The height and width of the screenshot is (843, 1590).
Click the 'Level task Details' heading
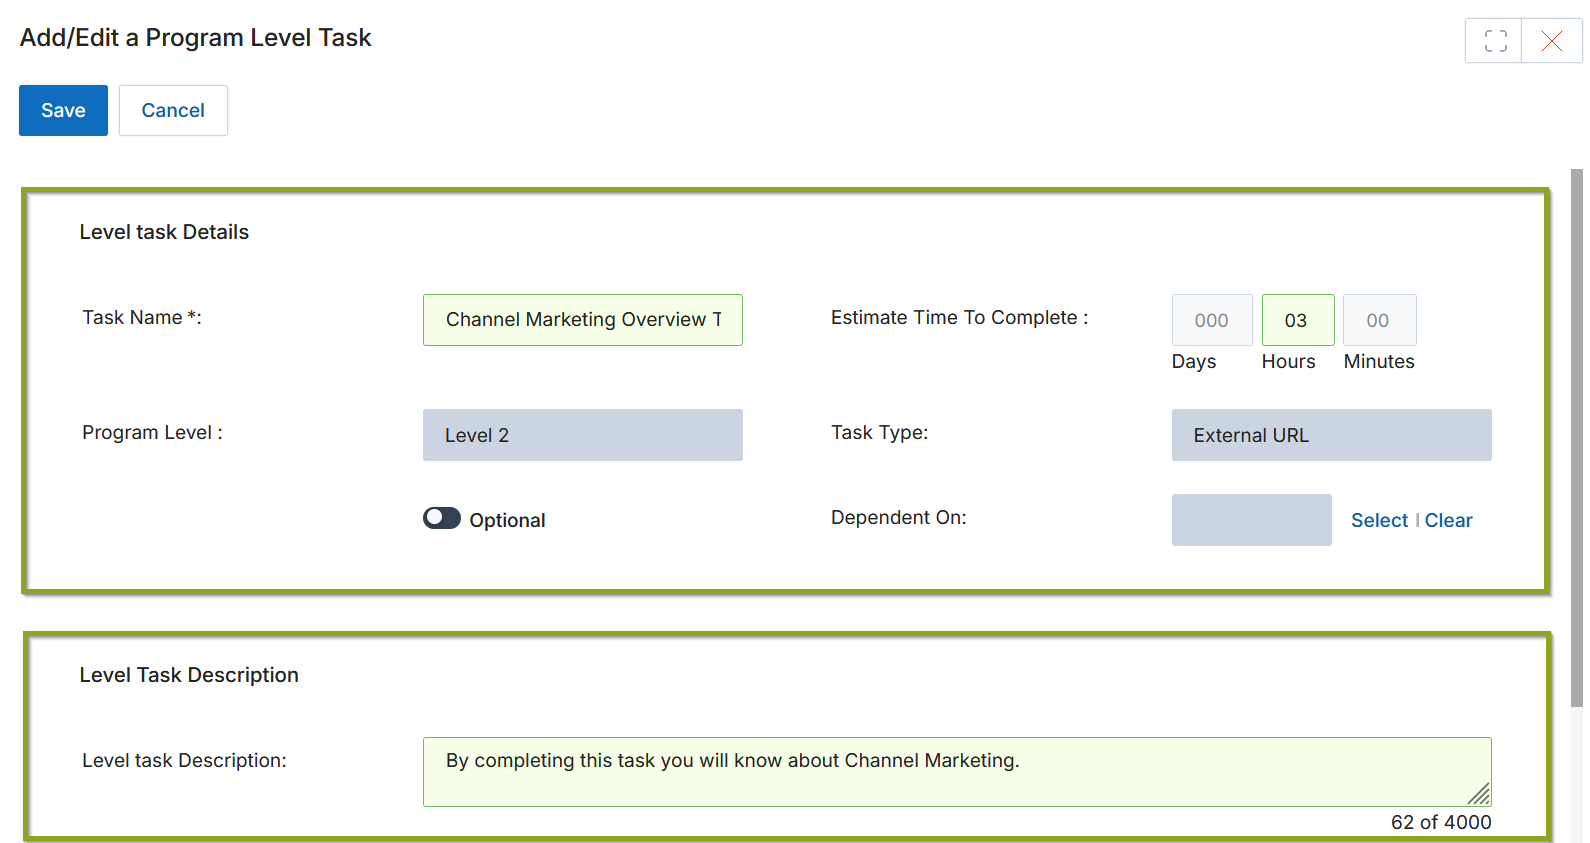[164, 232]
